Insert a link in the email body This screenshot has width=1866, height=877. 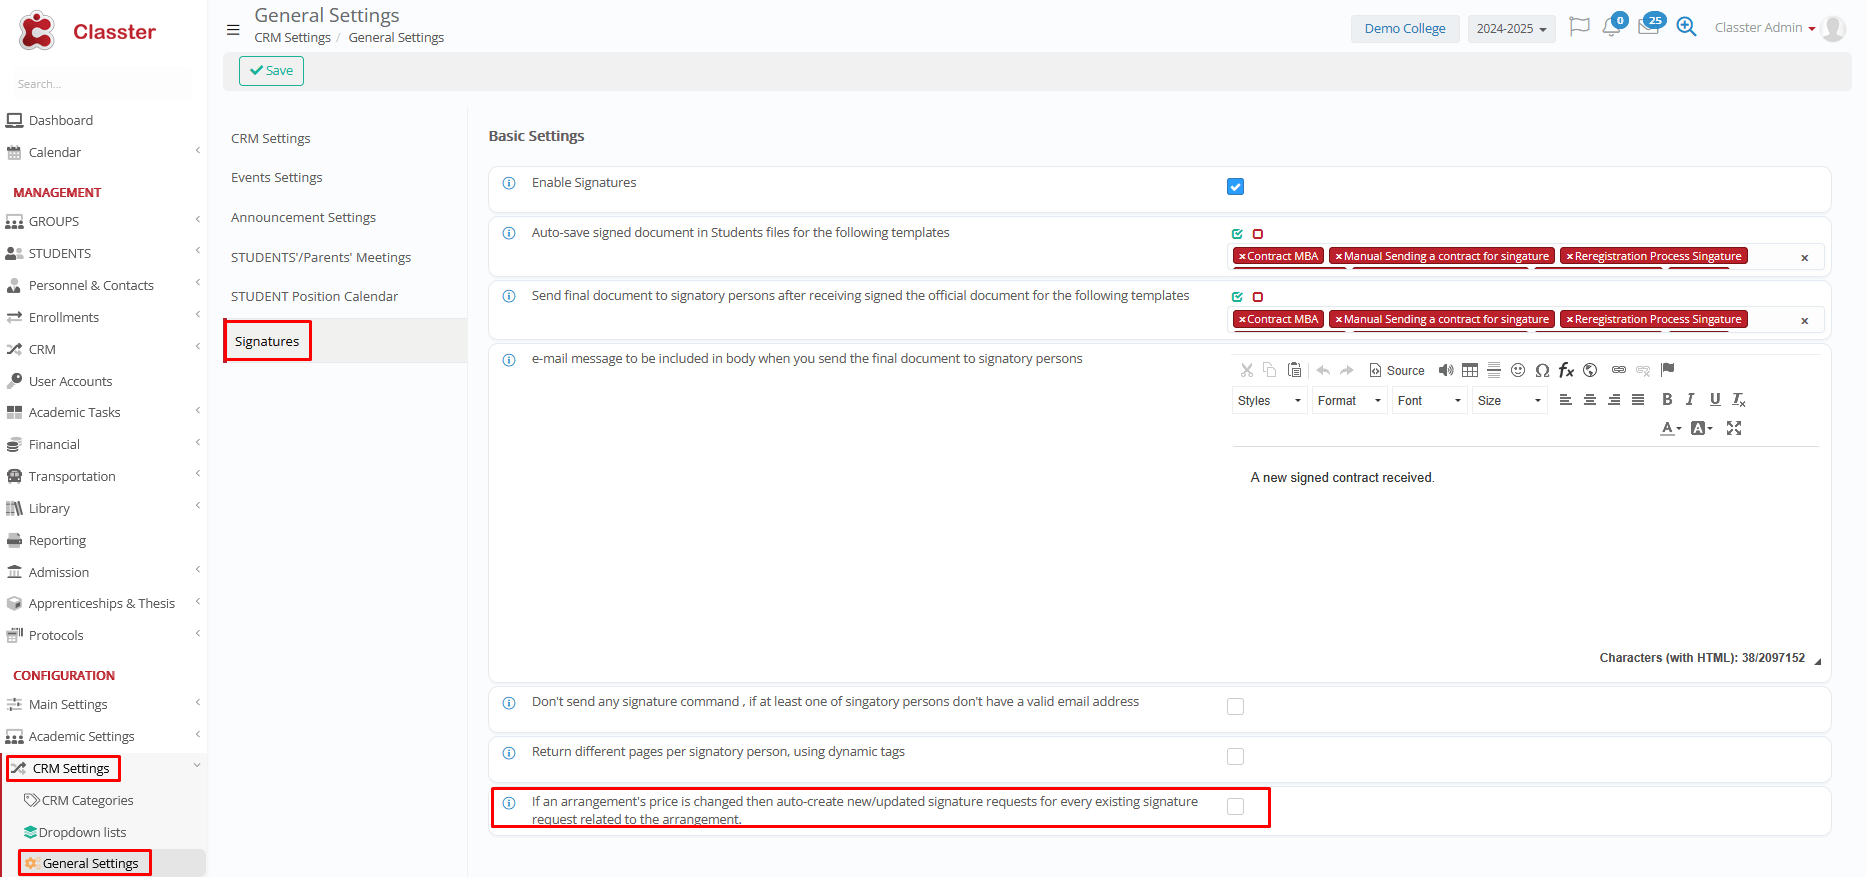[1618, 370]
